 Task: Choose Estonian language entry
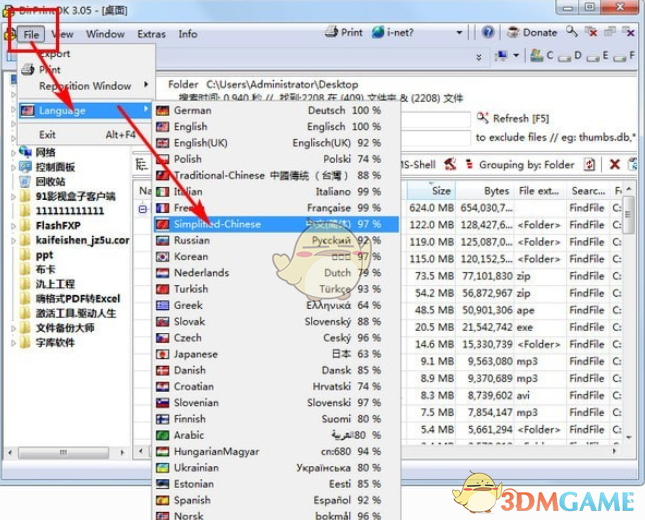click(x=275, y=484)
